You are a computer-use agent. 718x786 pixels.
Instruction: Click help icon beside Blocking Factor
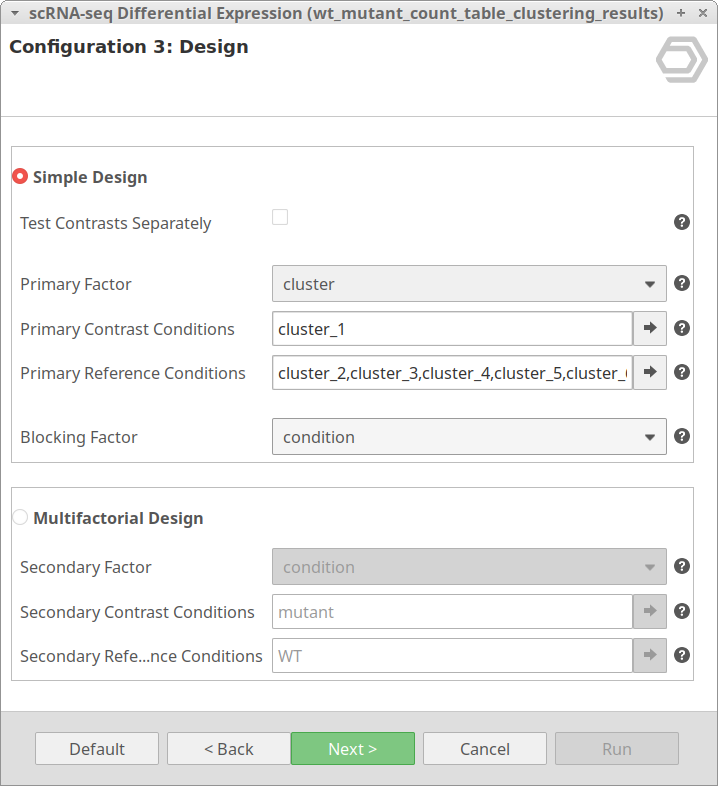pos(682,436)
